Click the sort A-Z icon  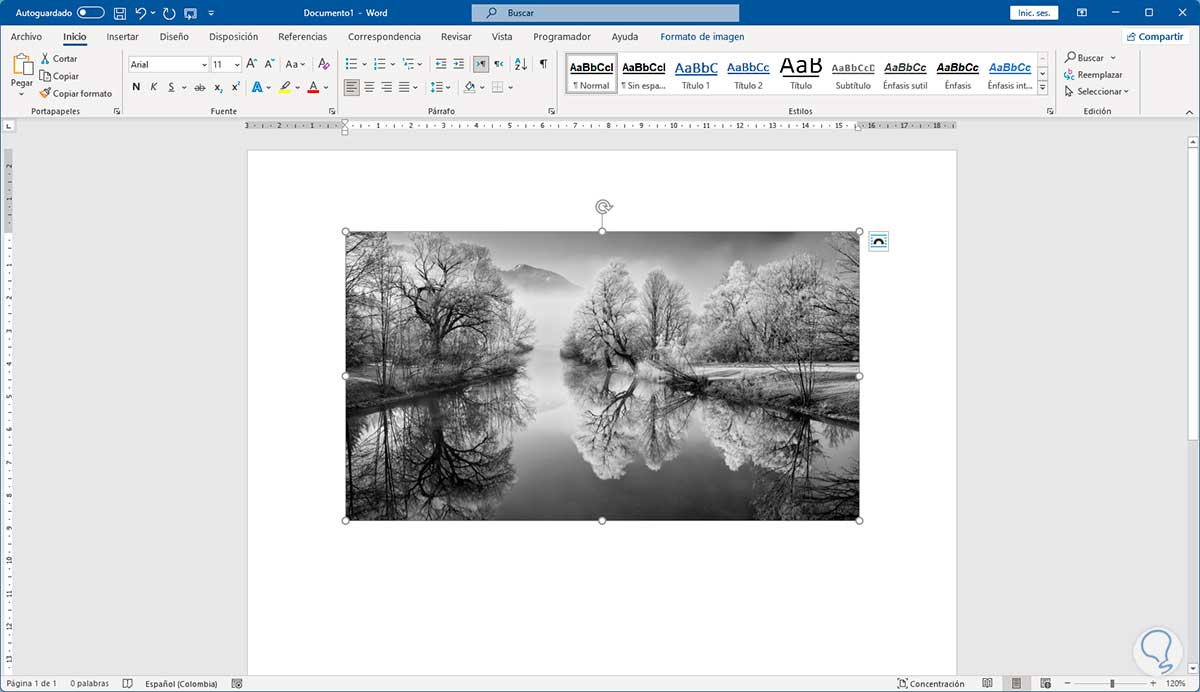(521, 64)
